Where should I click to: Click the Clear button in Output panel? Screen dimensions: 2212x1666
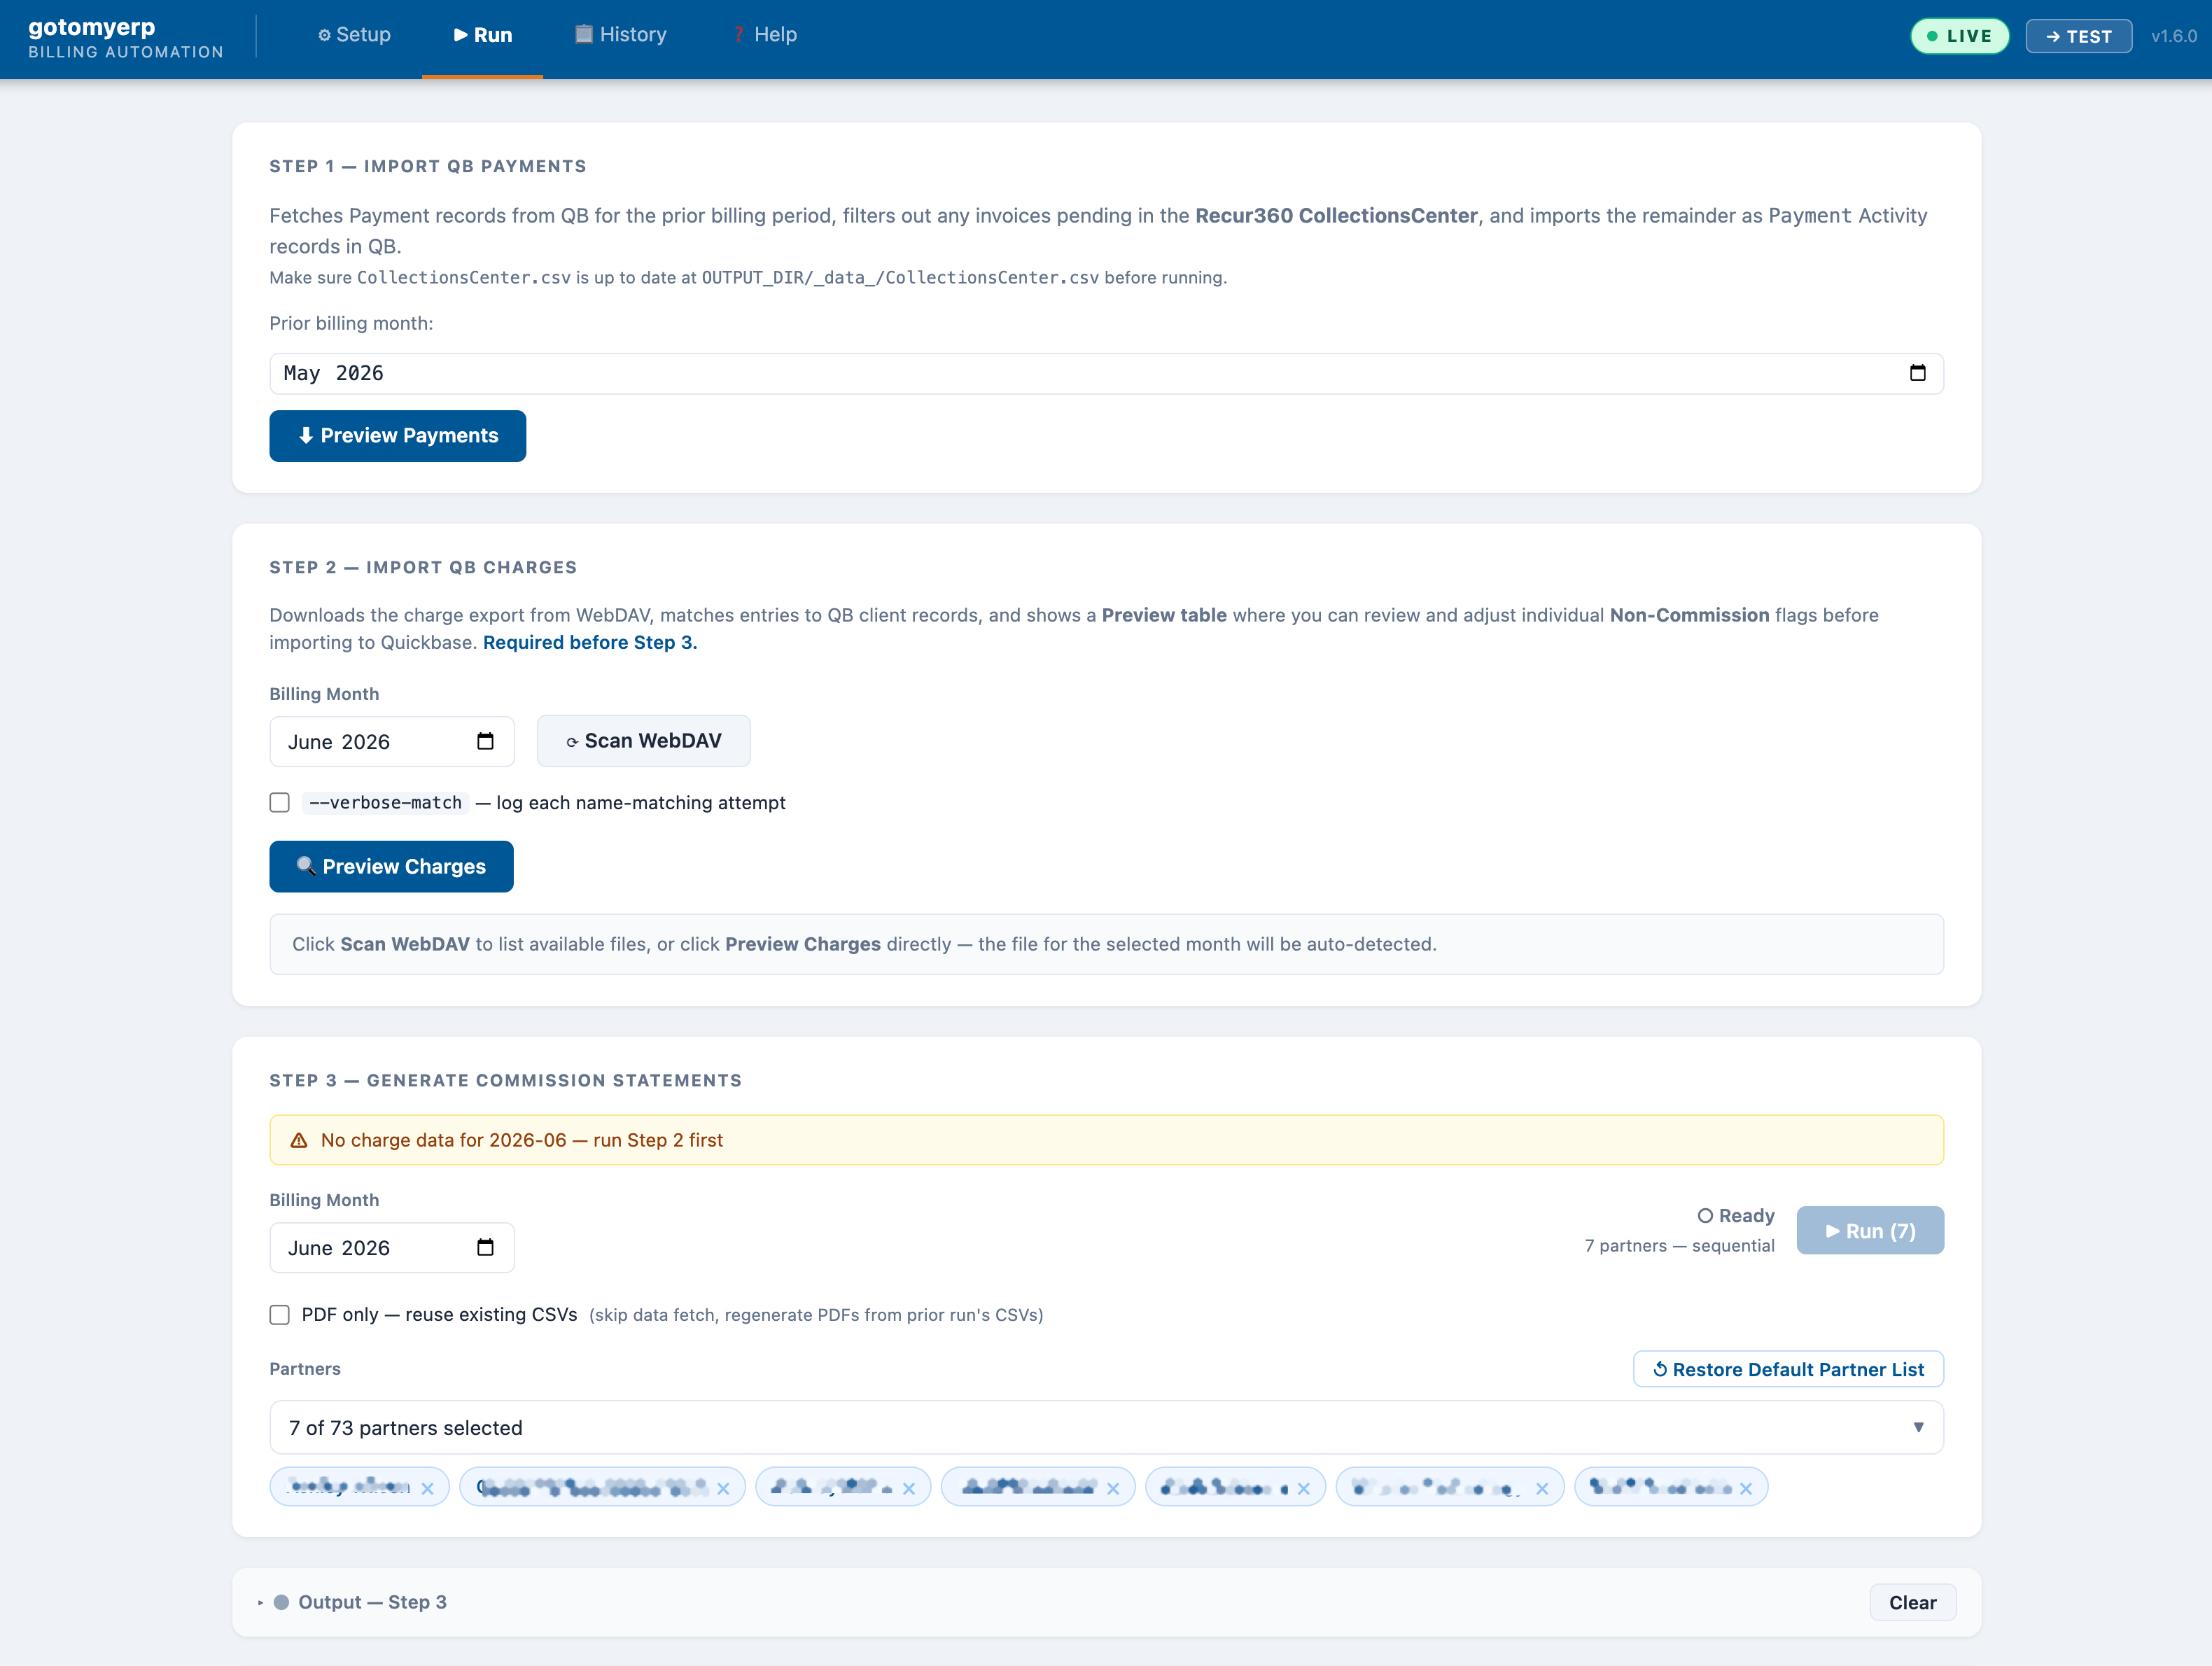pos(1911,1602)
